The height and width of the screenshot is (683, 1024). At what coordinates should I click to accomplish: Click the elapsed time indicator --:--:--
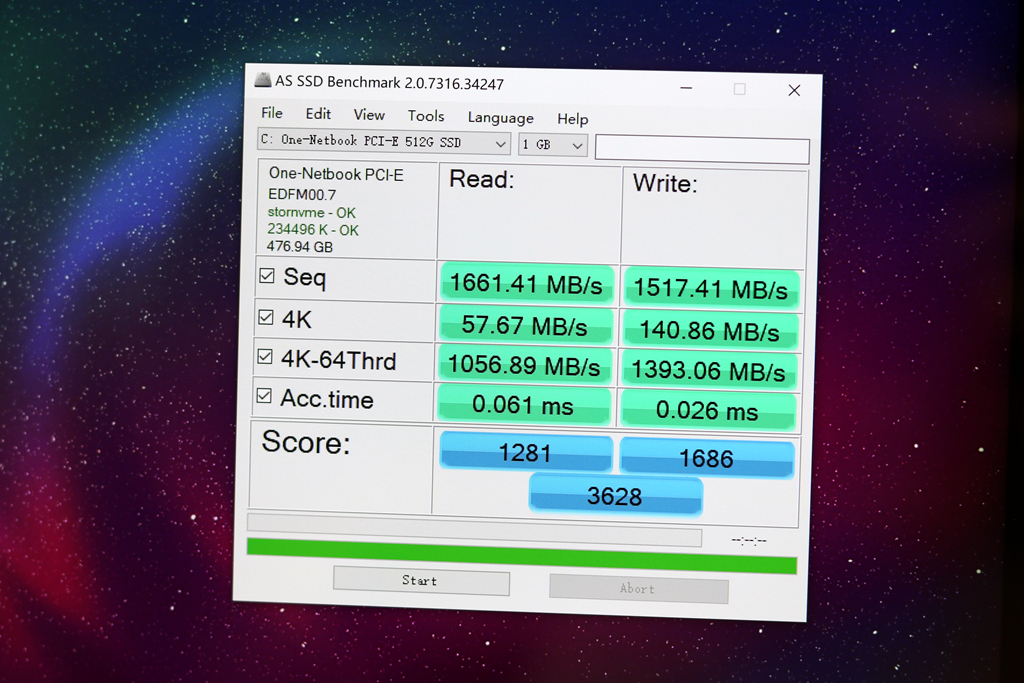[x=748, y=540]
